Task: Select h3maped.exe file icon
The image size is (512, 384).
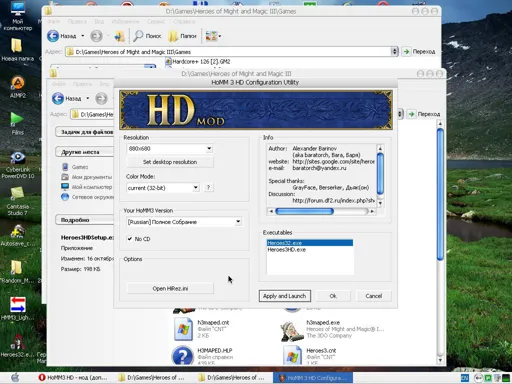Action: click(x=292, y=331)
